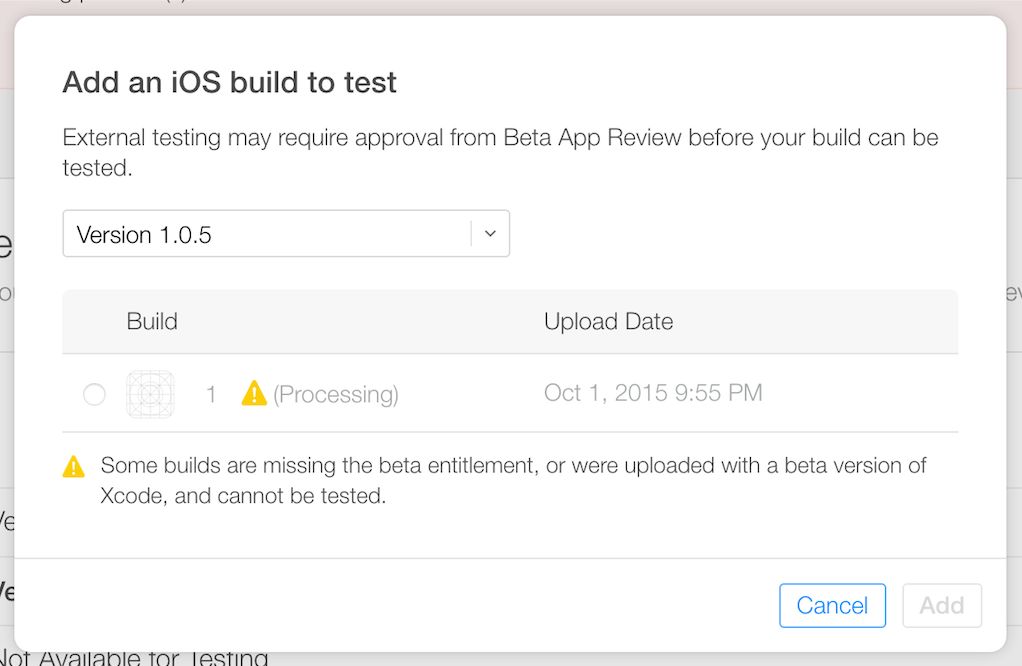This screenshot has height=666, width=1022.
Task: Click the warning icon next to the entitlement notice
Action: tap(74, 466)
